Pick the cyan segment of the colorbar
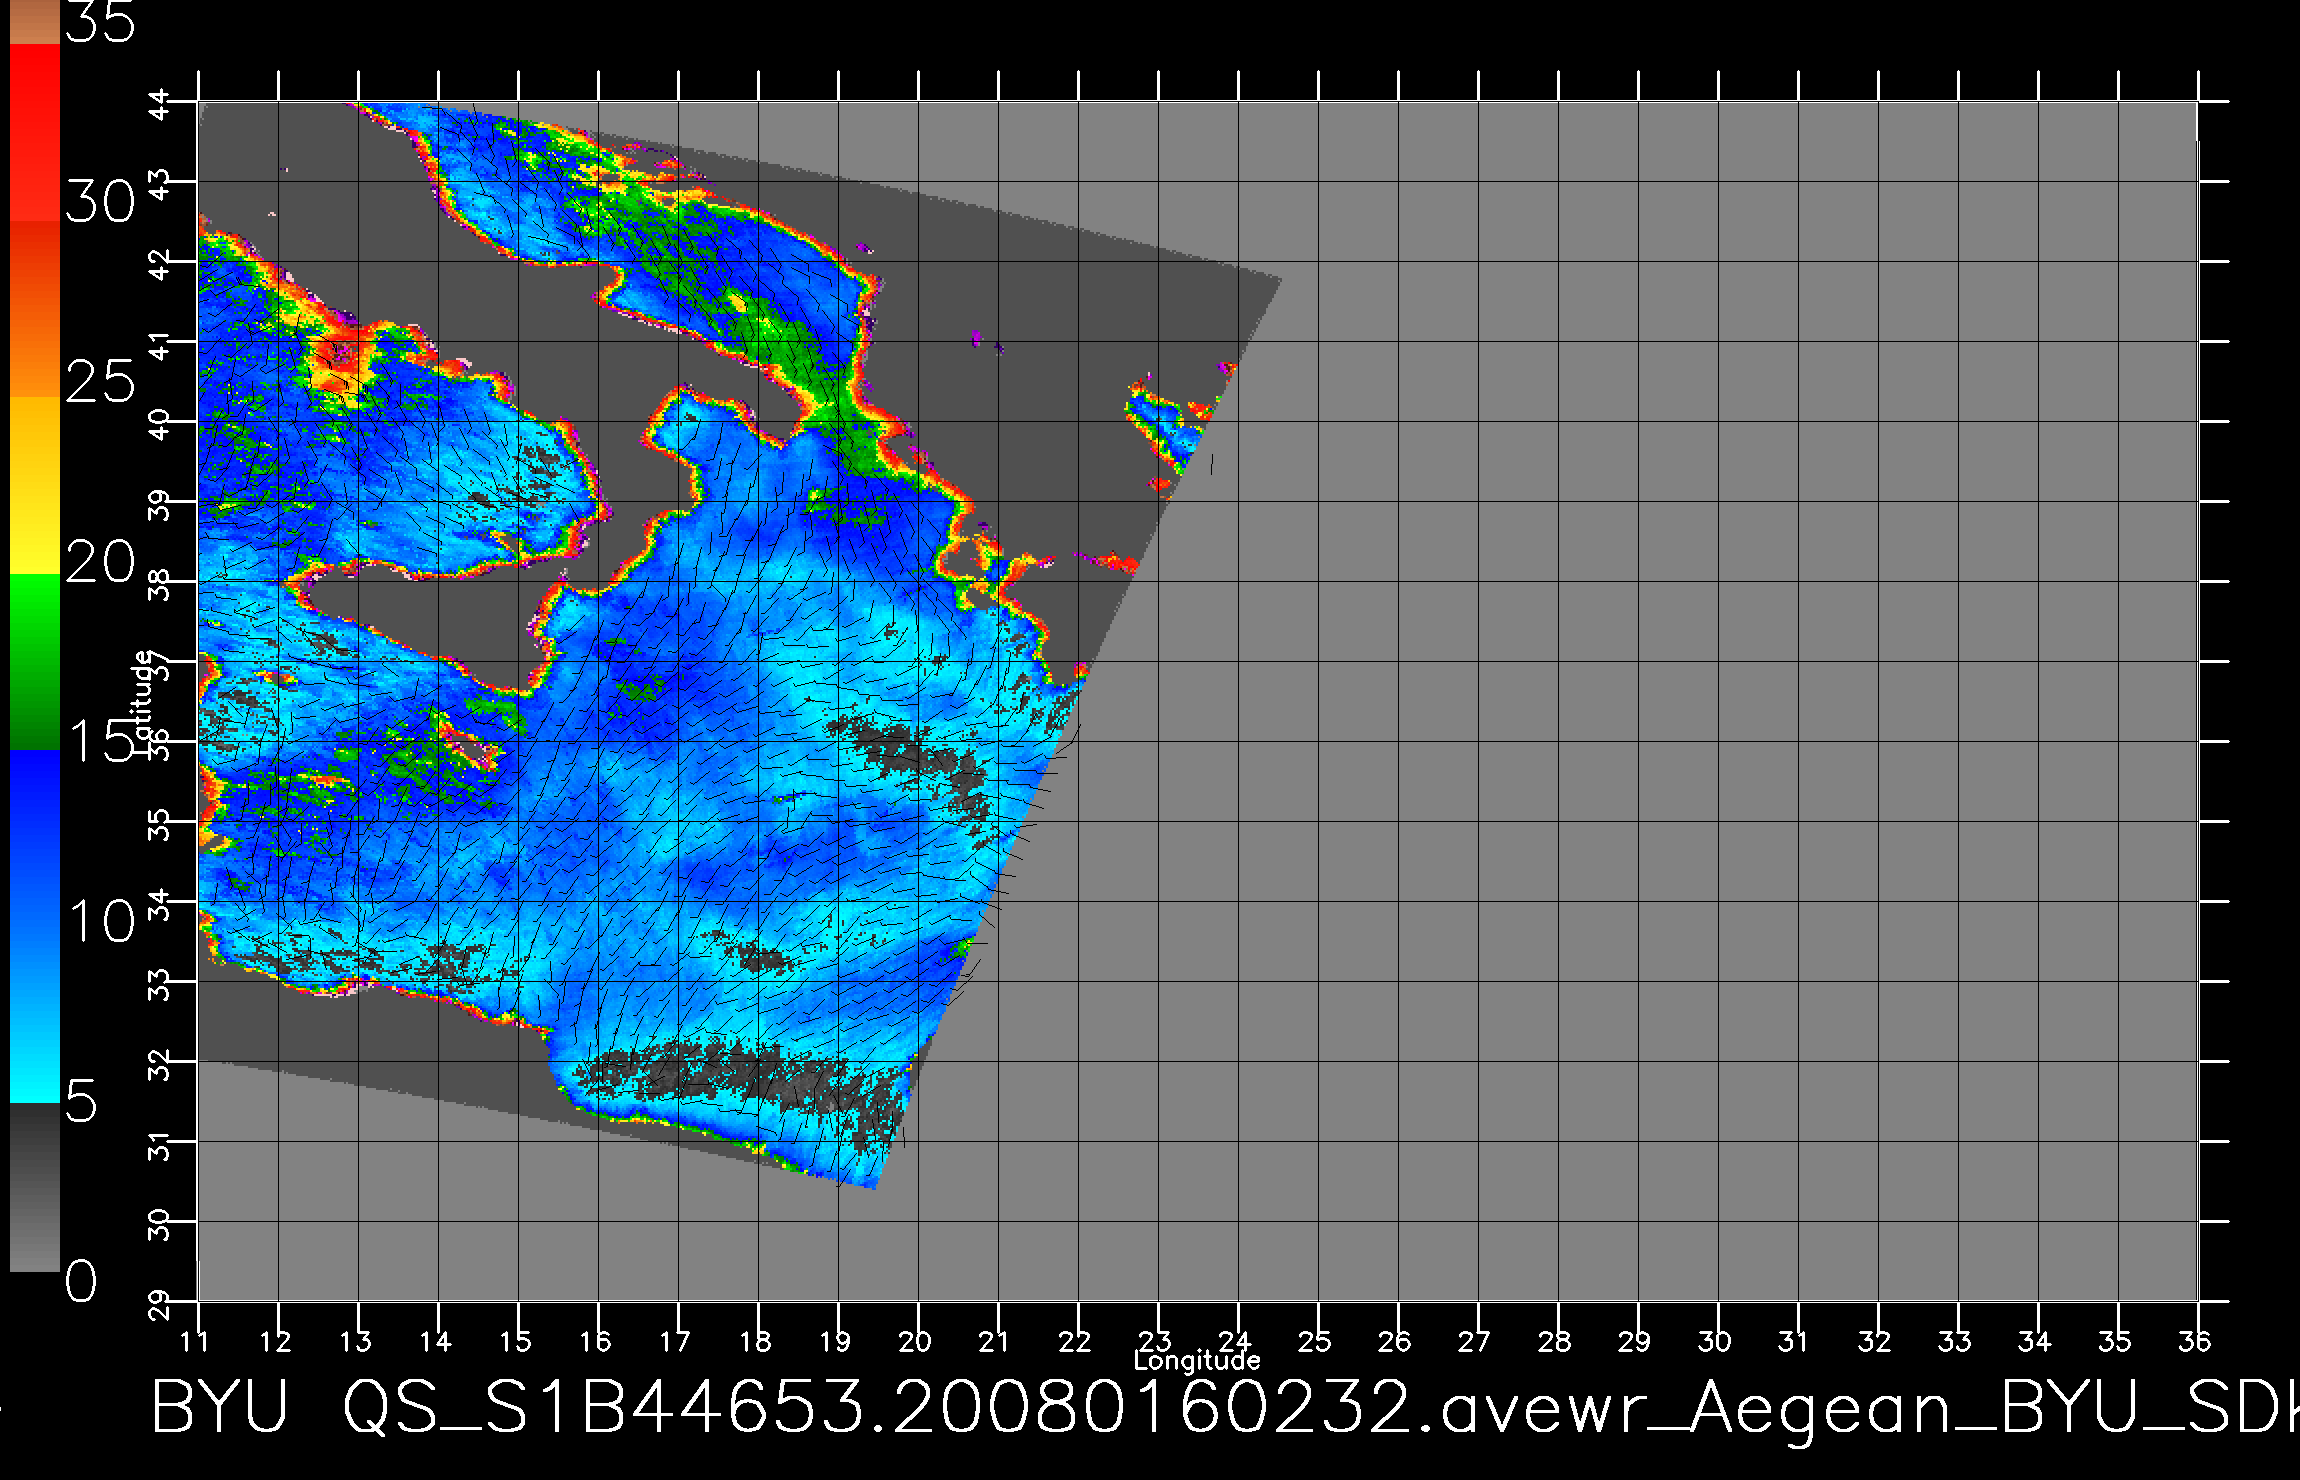 point(35,1015)
